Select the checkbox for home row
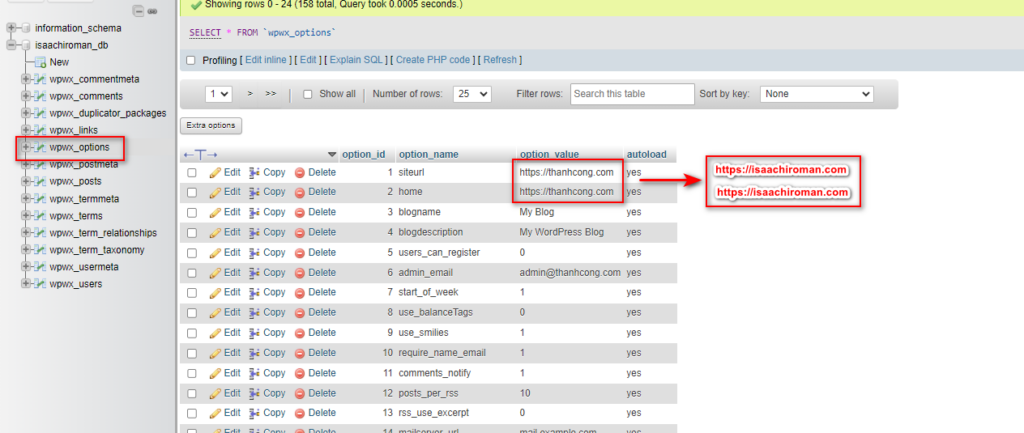 [x=192, y=192]
